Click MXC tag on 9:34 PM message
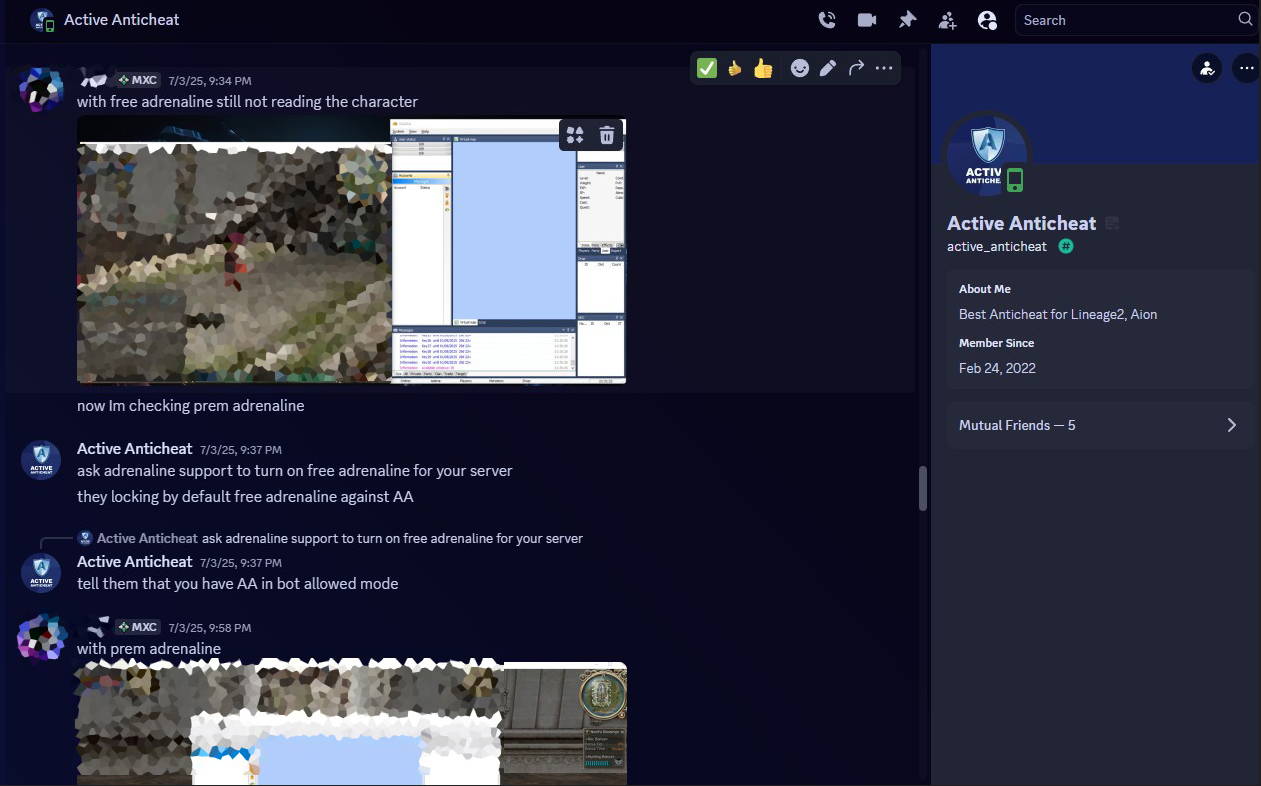This screenshot has width=1261, height=786. tap(137, 80)
